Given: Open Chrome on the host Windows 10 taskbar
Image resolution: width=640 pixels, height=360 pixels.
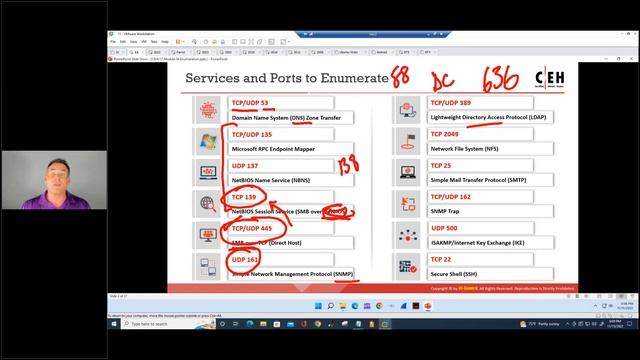Looking at the screenshot, I should pyautogui.click(x=318, y=324).
